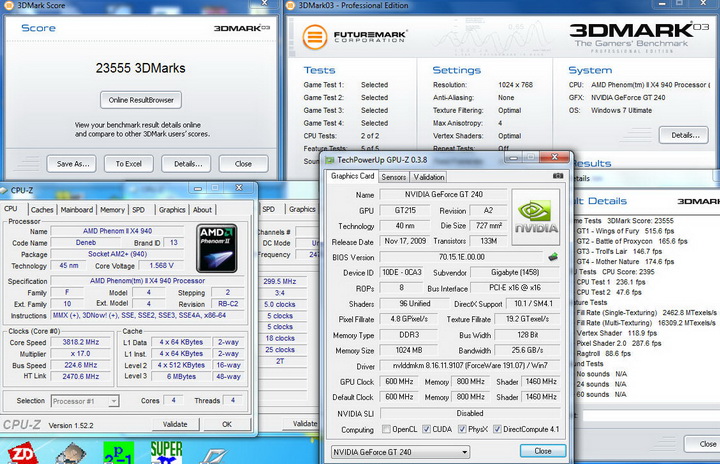Select the Graphics Card tab in GPU-Z
Viewport: 720px width, 464px height.
click(x=352, y=176)
